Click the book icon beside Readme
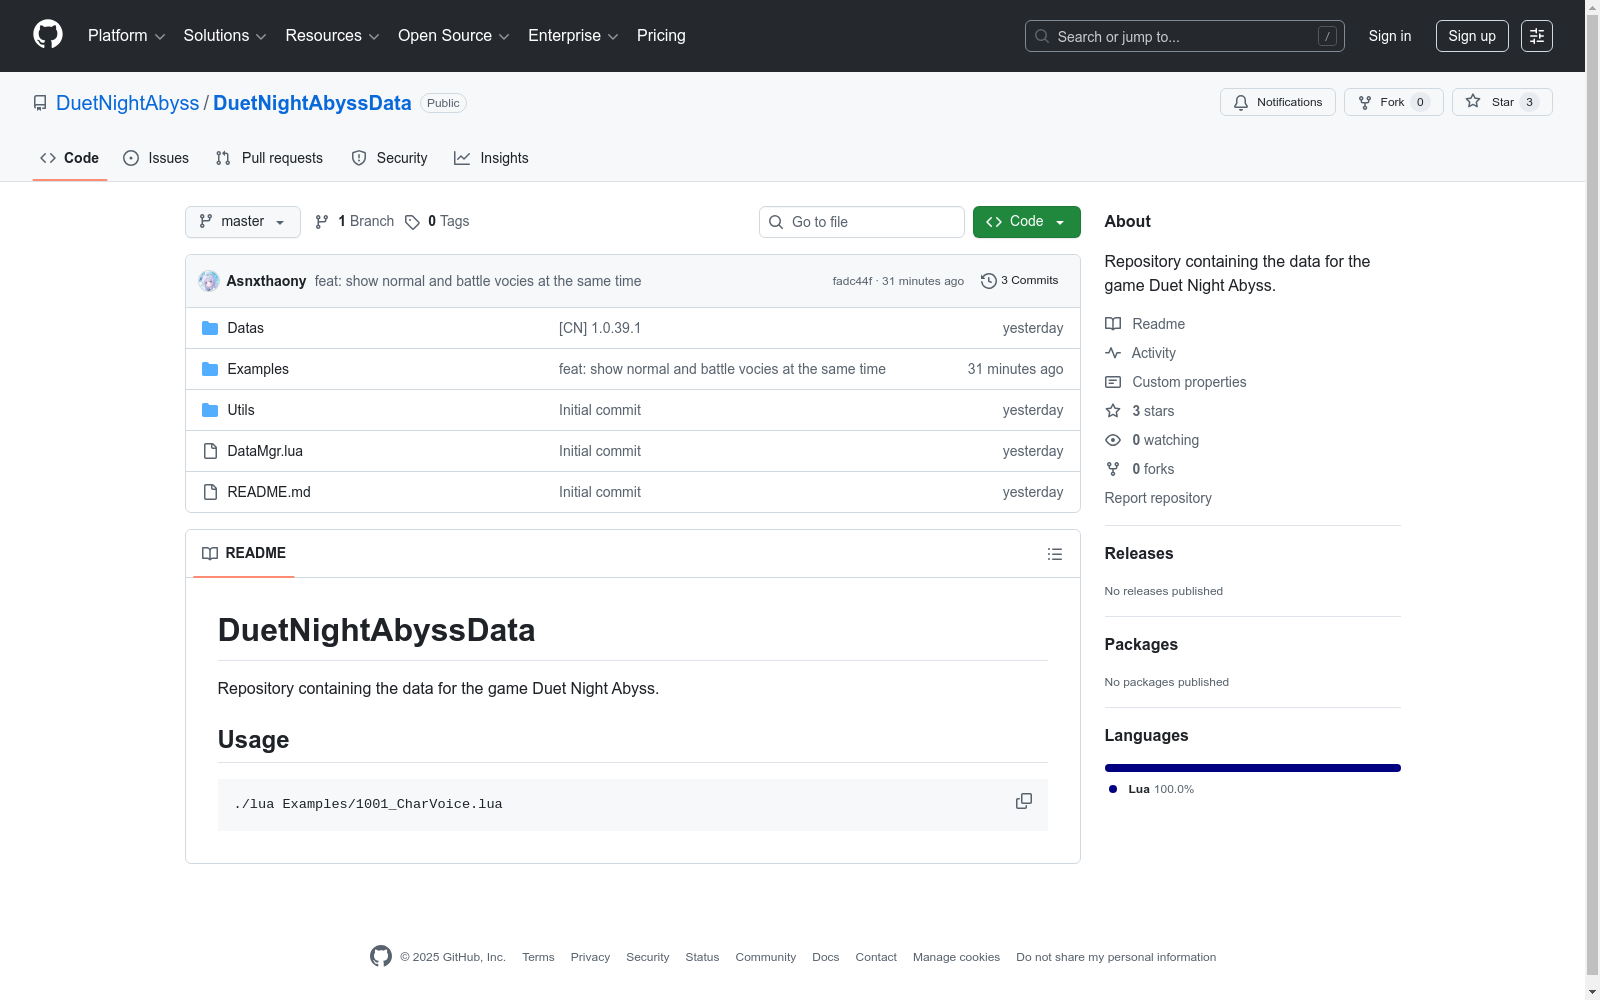1600x1000 pixels. coord(1113,324)
